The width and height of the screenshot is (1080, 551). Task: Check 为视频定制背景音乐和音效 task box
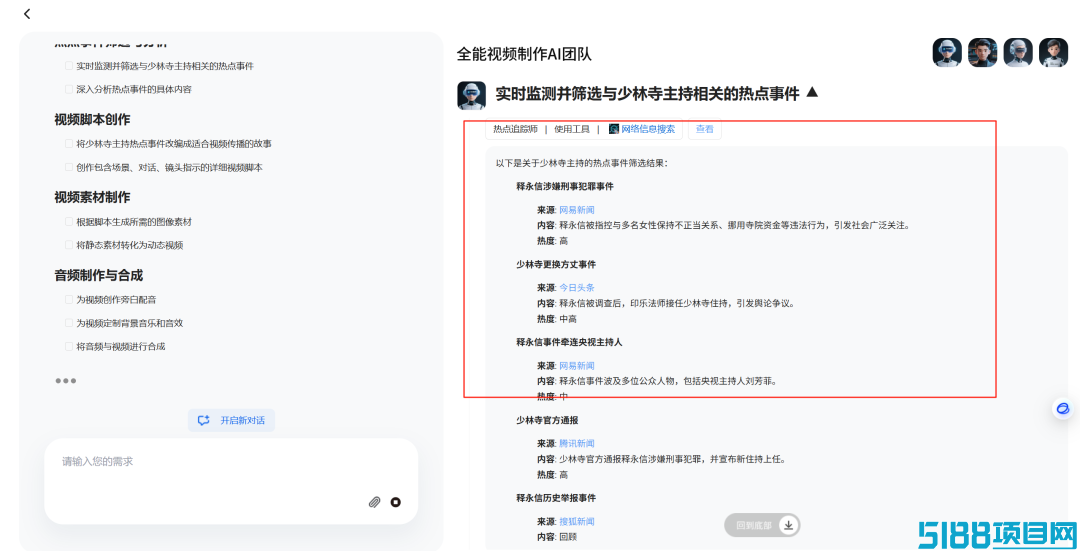(x=69, y=323)
